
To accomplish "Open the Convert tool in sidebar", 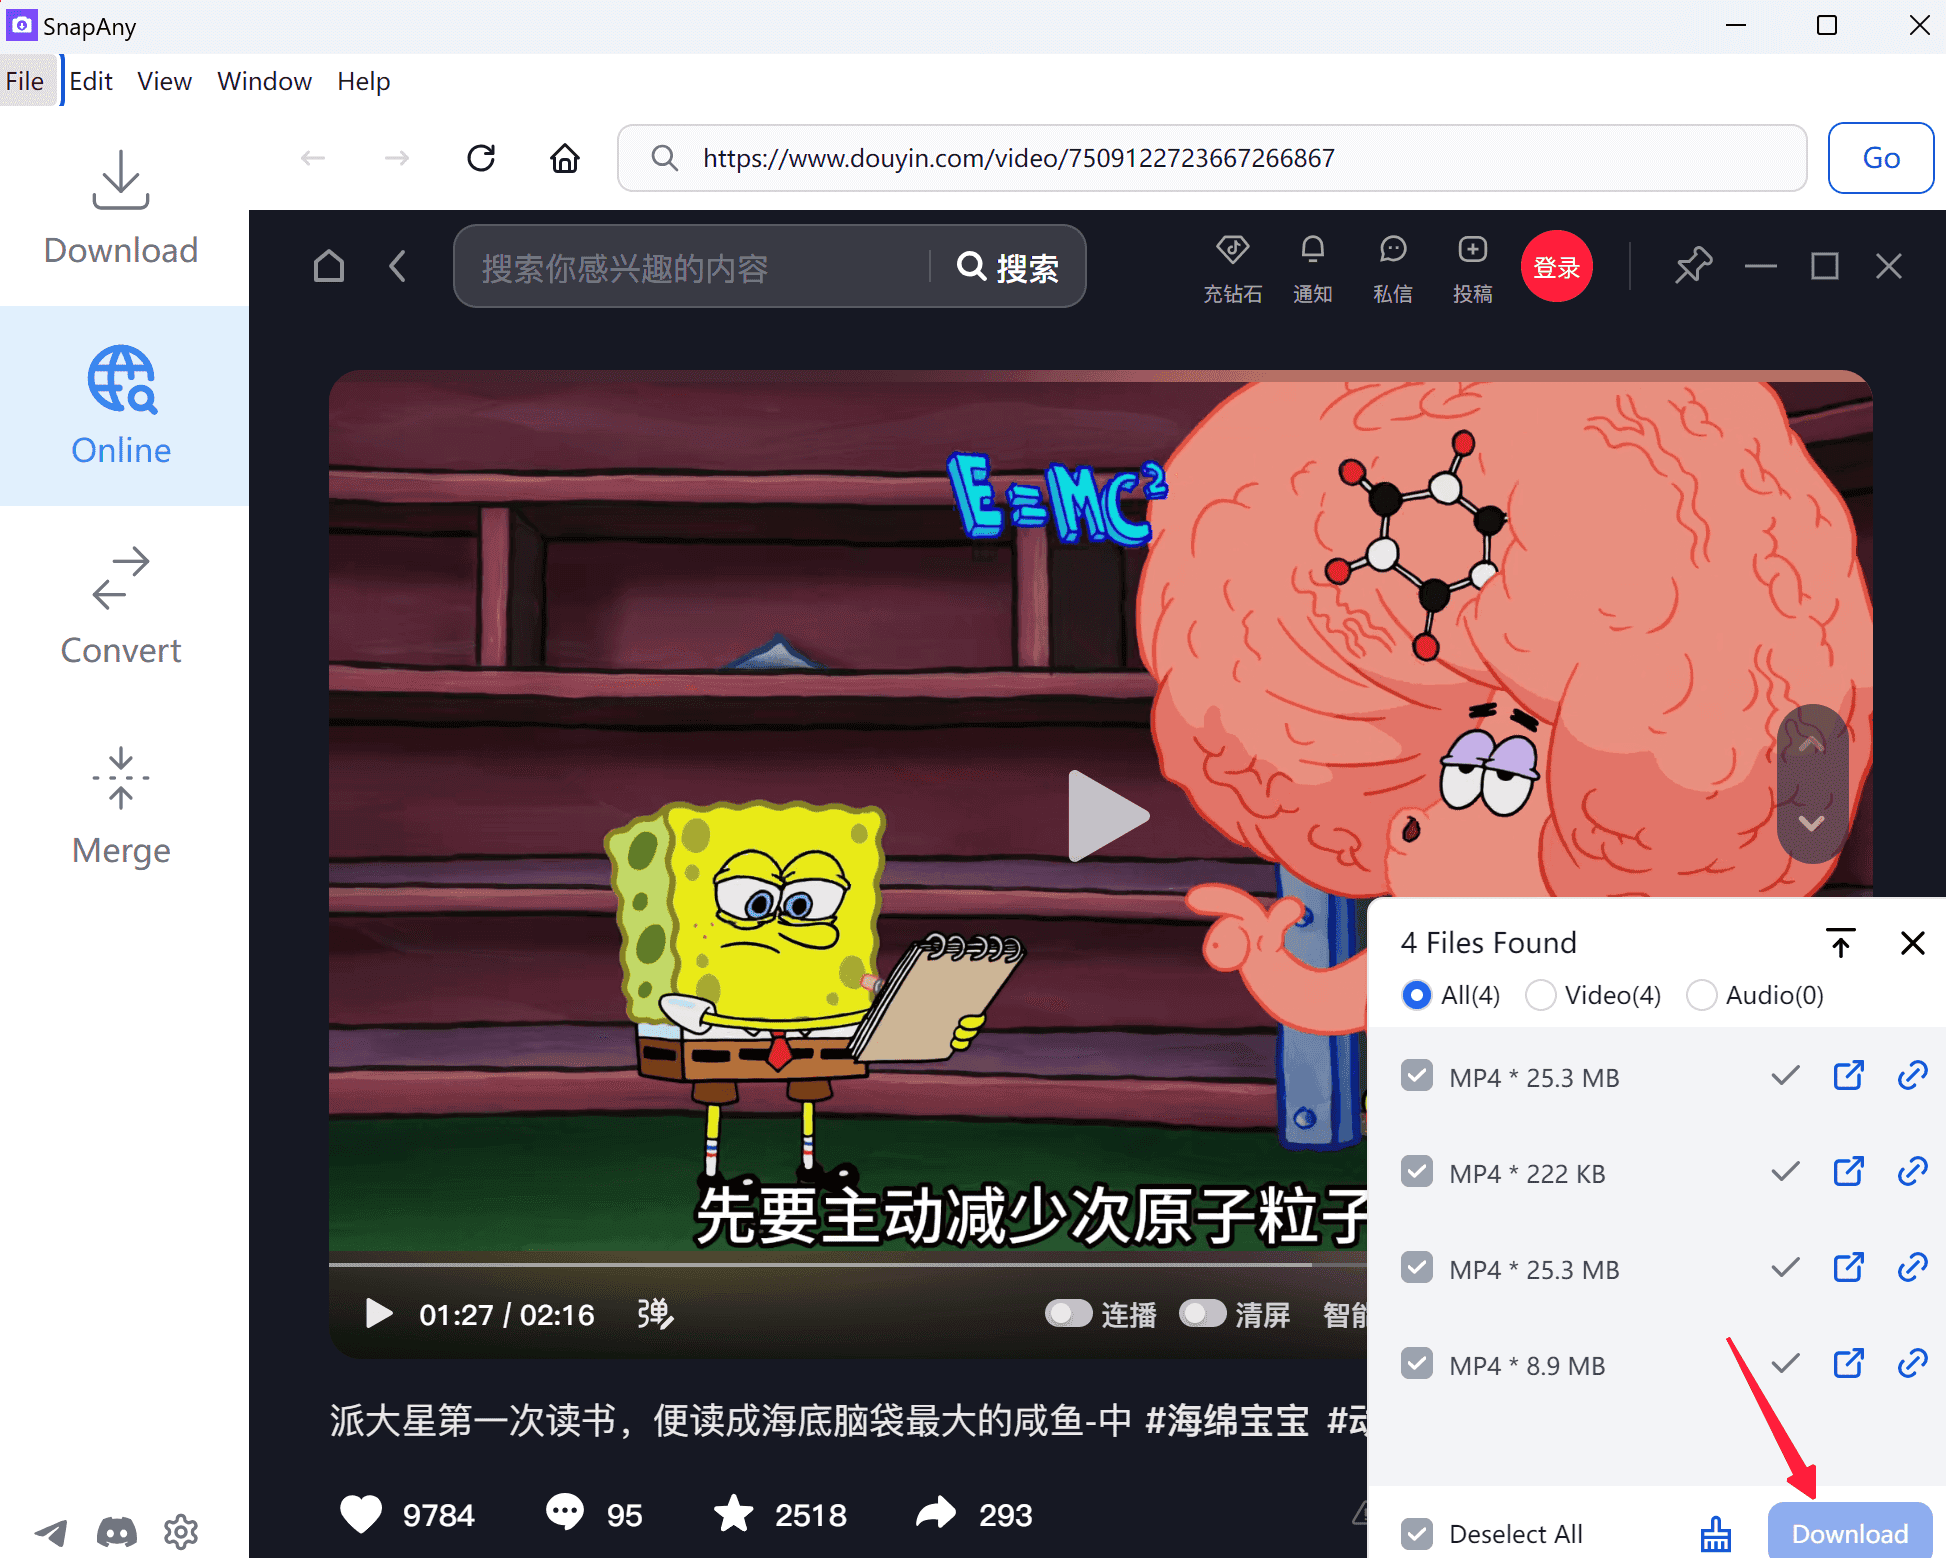I will coord(121,606).
